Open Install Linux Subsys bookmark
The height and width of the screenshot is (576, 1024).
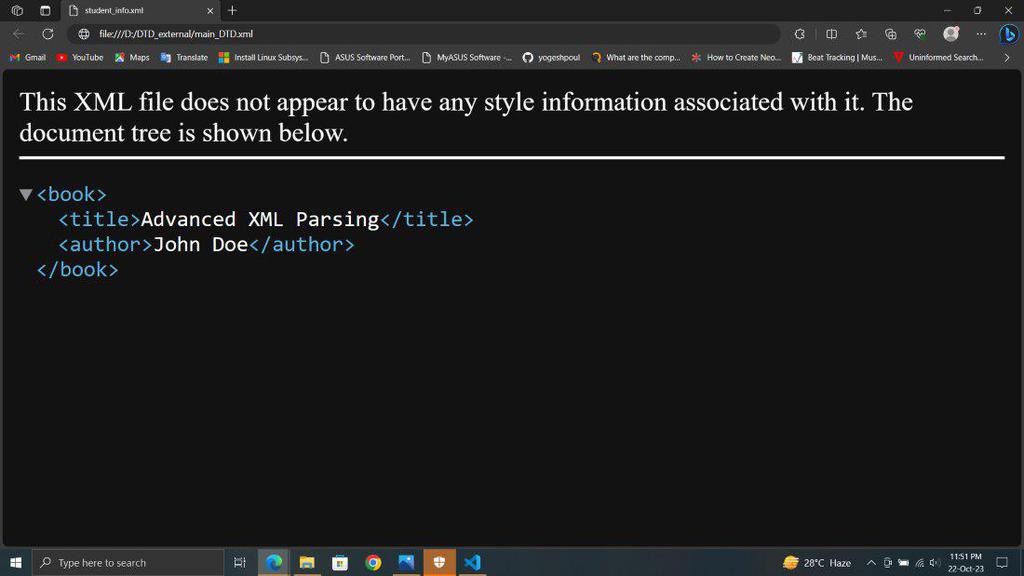pyautogui.click(x=263, y=57)
